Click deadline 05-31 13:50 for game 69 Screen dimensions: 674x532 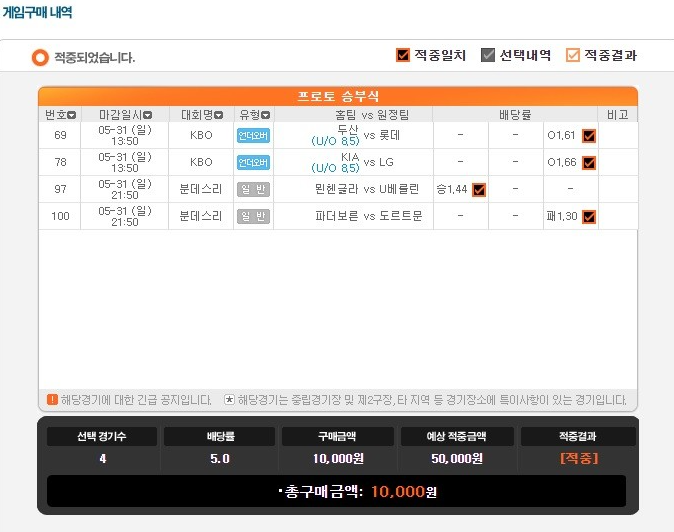pyautogui.click(x=125, y=135)
